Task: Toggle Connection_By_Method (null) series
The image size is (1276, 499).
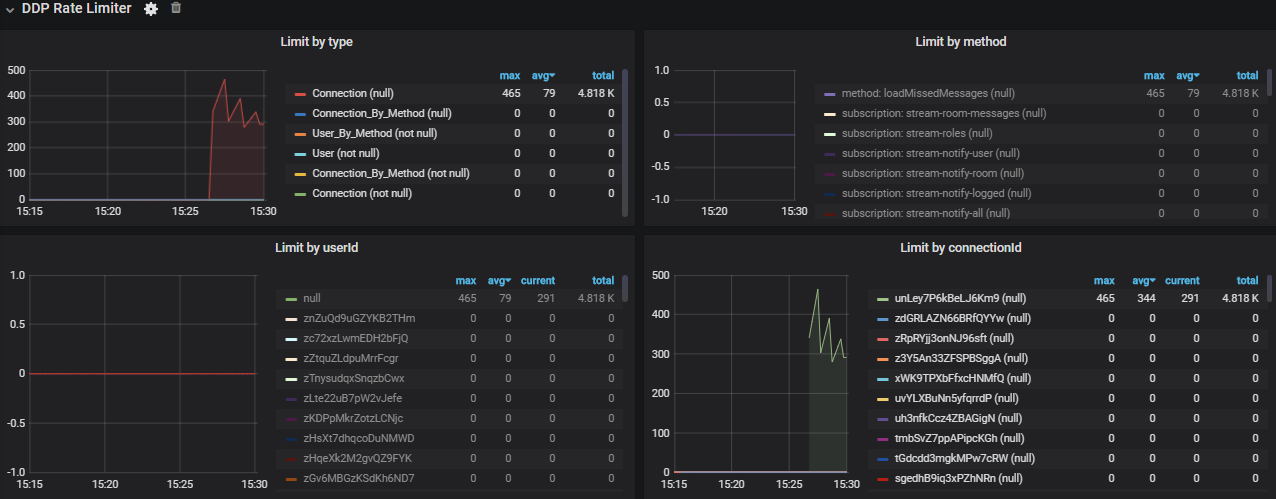Action: coord(382,113)
